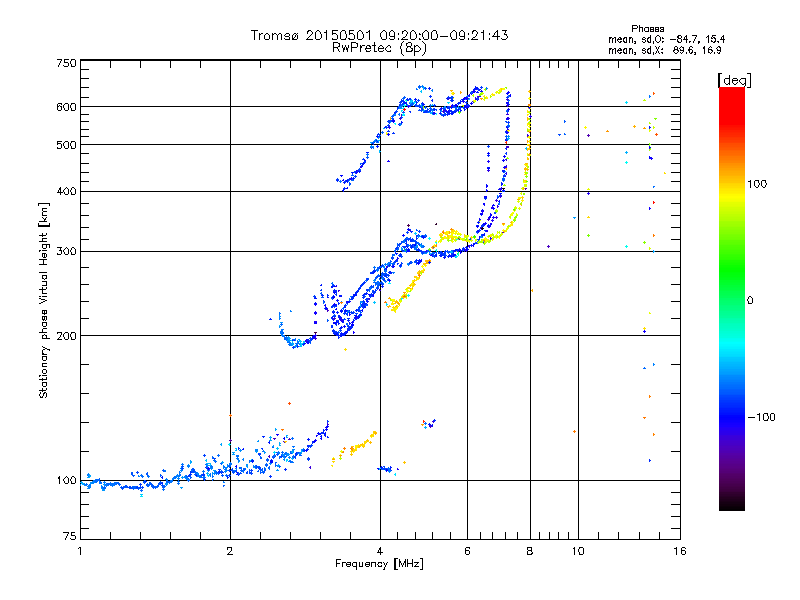
Task: Click the colorbar tick label '0'
Action: [750, 300]
